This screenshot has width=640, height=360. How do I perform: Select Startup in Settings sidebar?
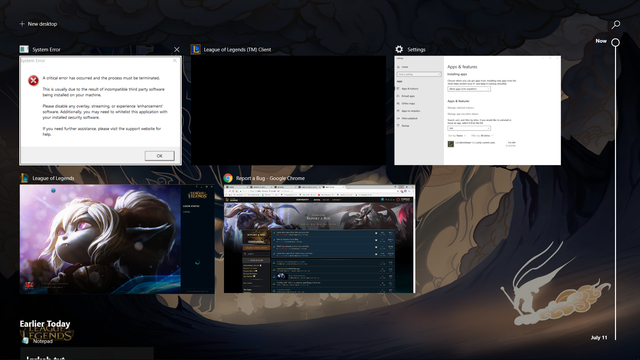click(x=404, y=126)
